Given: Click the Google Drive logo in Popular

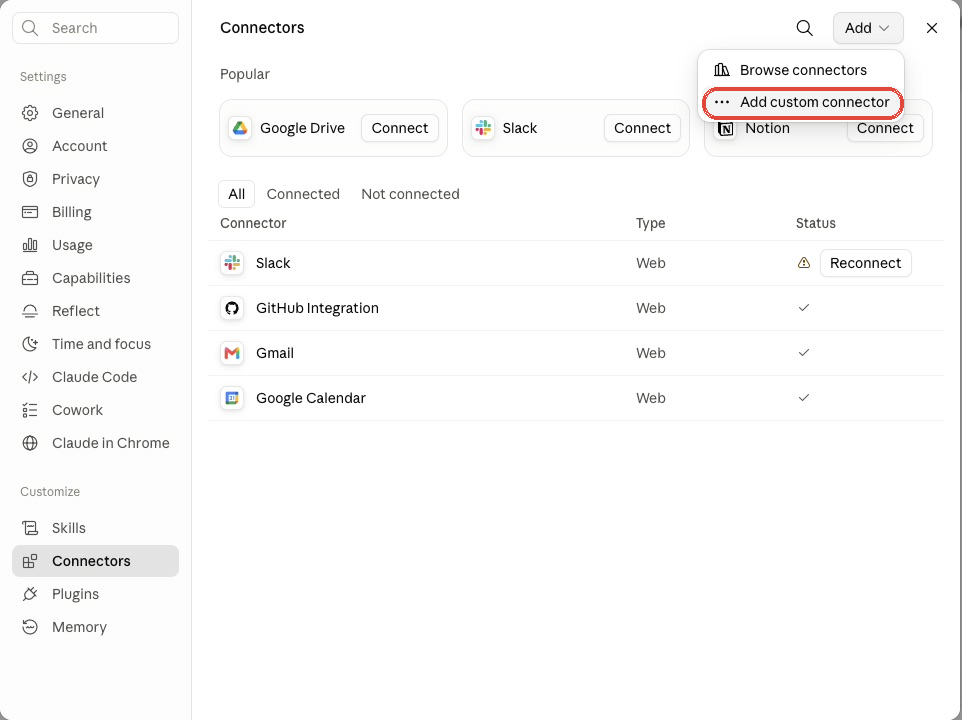Looking at the screenshot, I should [240, 128].
